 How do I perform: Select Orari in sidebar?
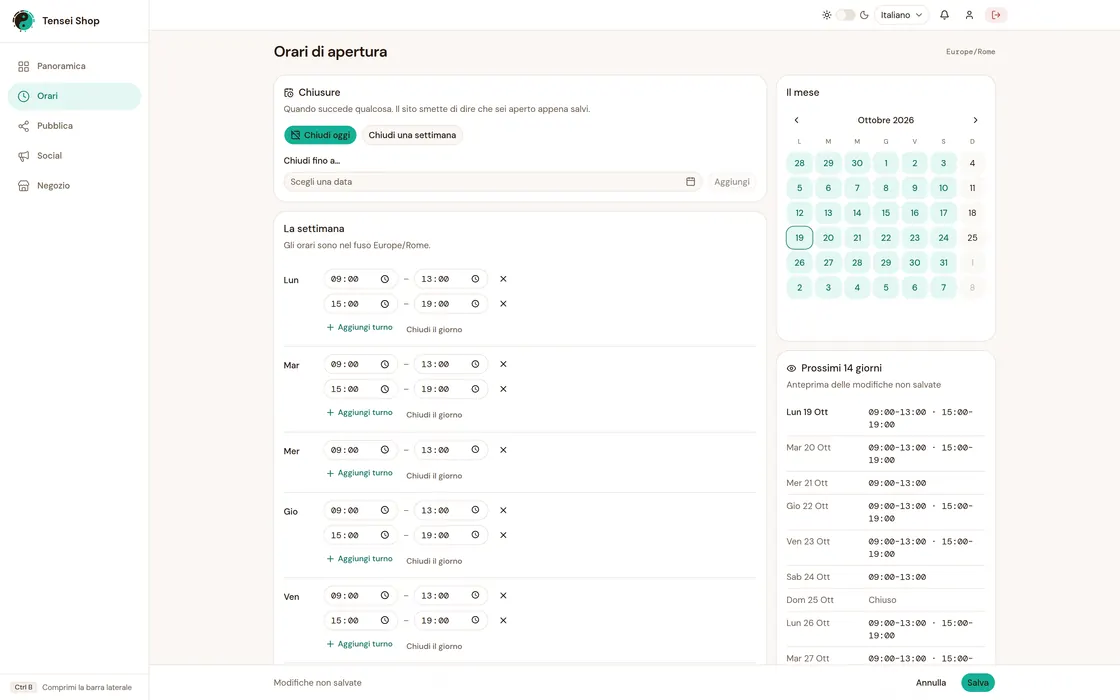tap(74, 96)
